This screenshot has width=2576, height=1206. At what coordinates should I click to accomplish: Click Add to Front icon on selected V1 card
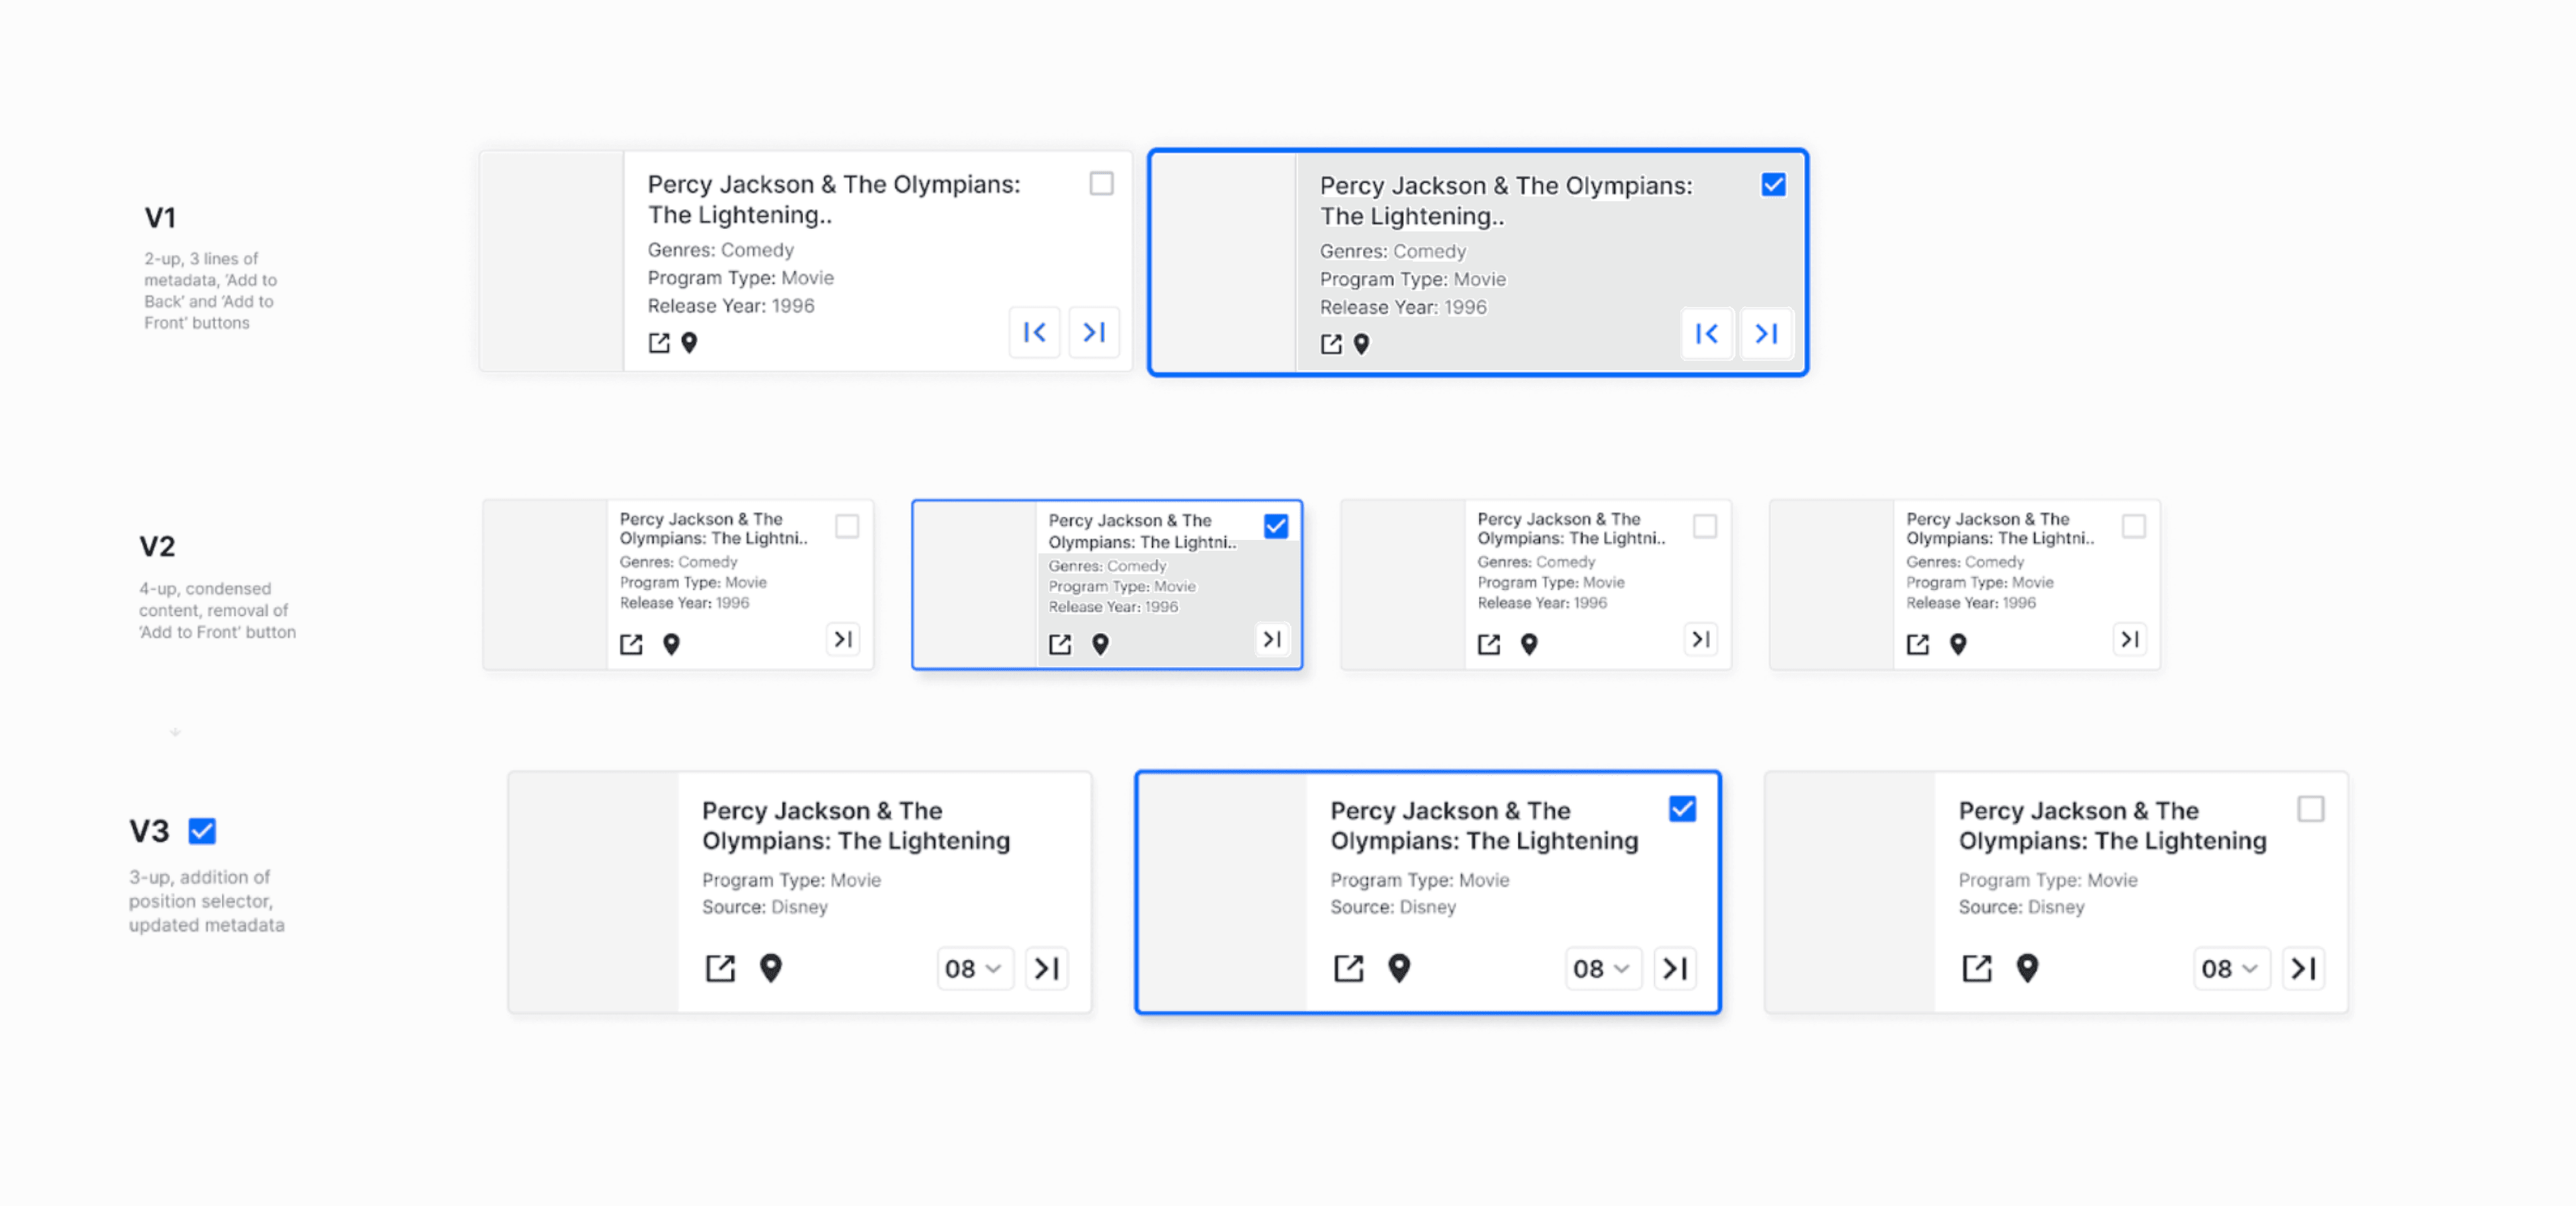pyautogui.click(x=1706, y=334)
